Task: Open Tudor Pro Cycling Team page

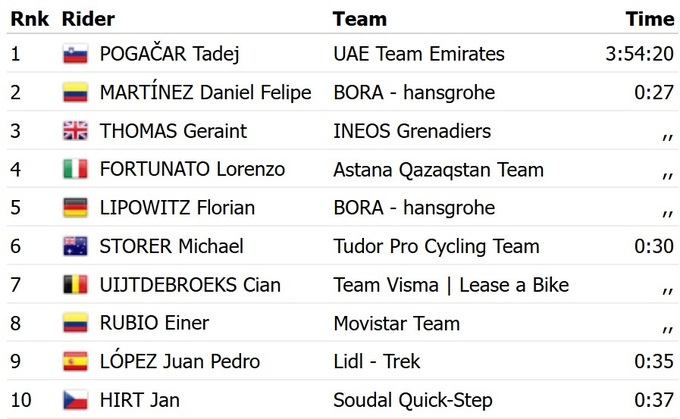Action: 436,246
